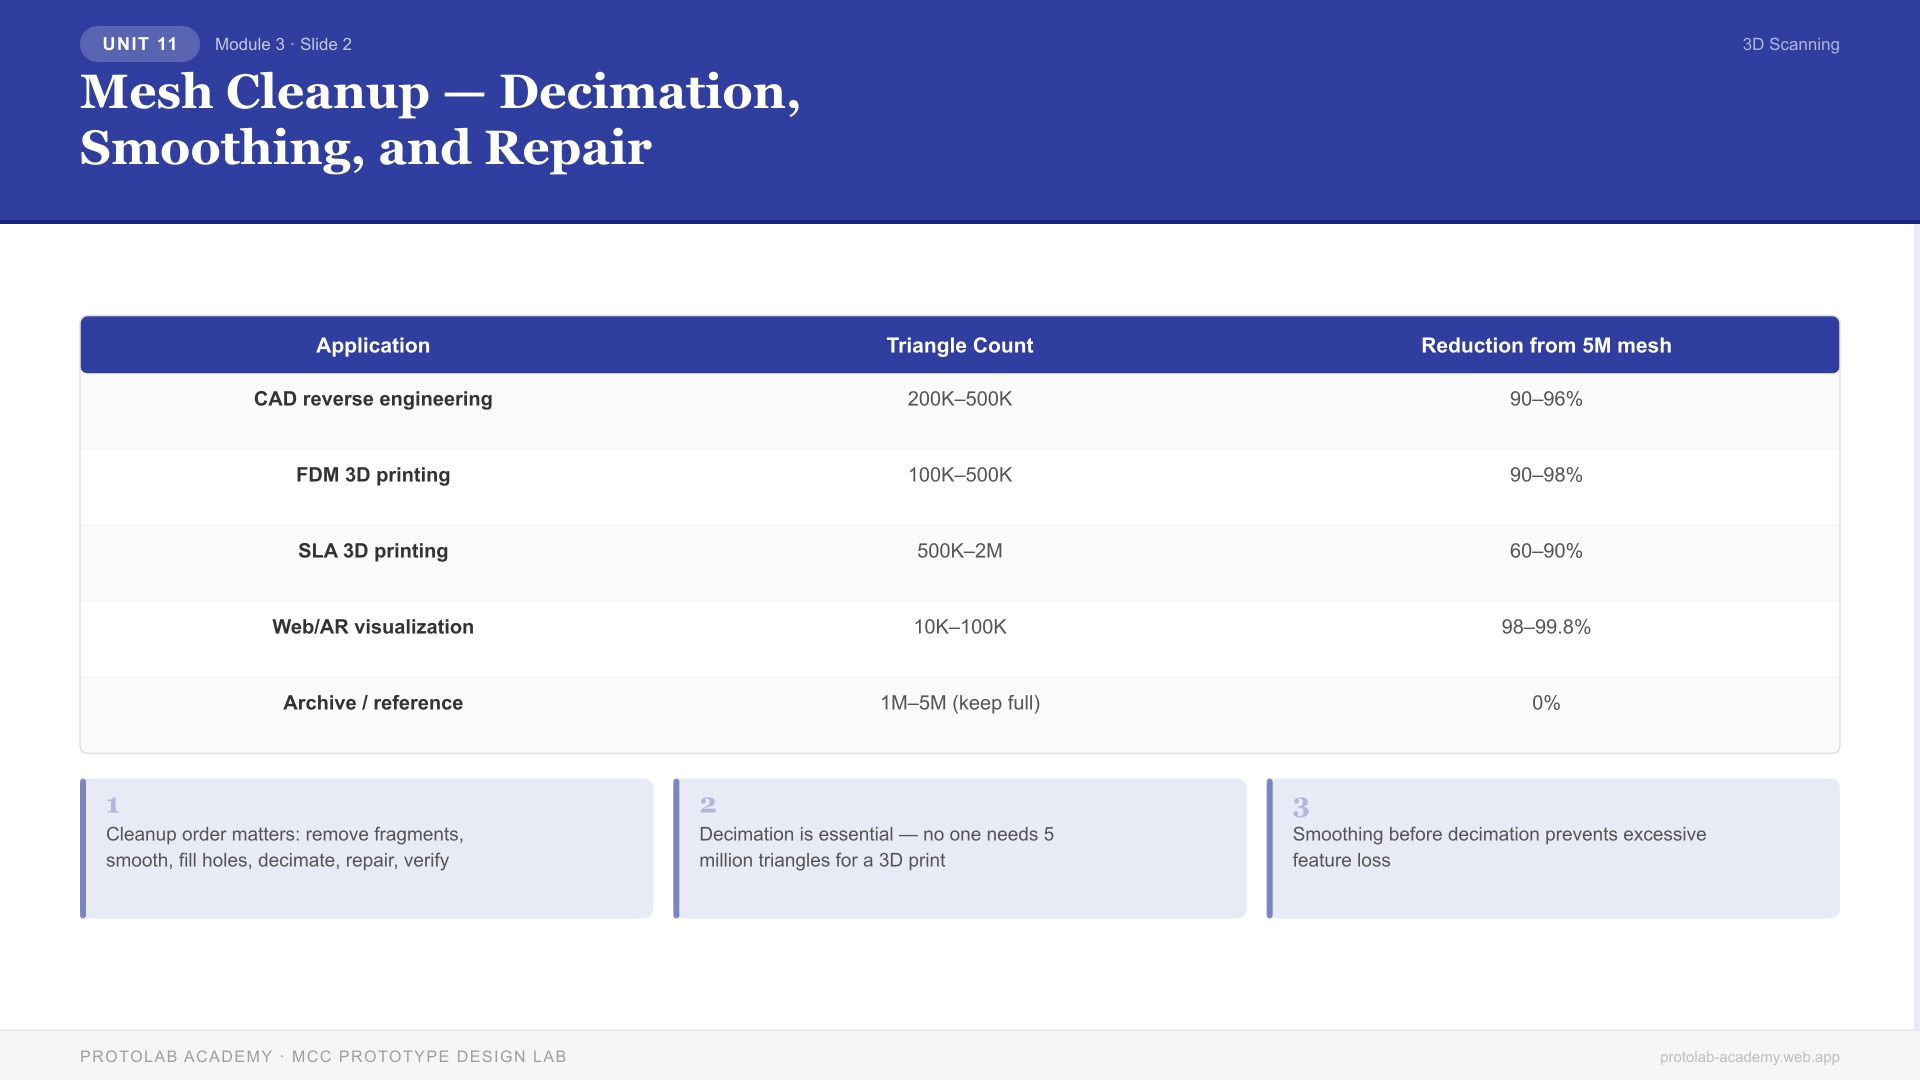This screenshot has height=1080, width=1920.
Task: Click the Mesh Cleanup slide title
Action: [x=440, y=119]
